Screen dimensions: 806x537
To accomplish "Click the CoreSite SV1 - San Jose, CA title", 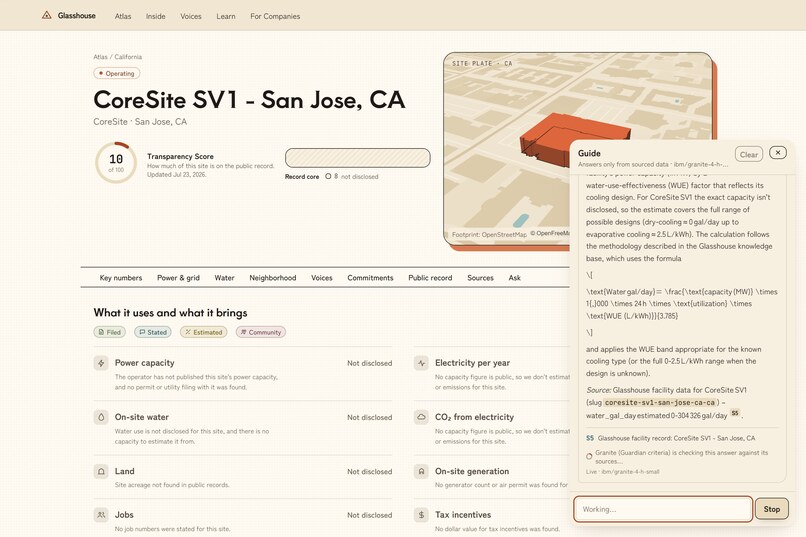I will [249, 100].
